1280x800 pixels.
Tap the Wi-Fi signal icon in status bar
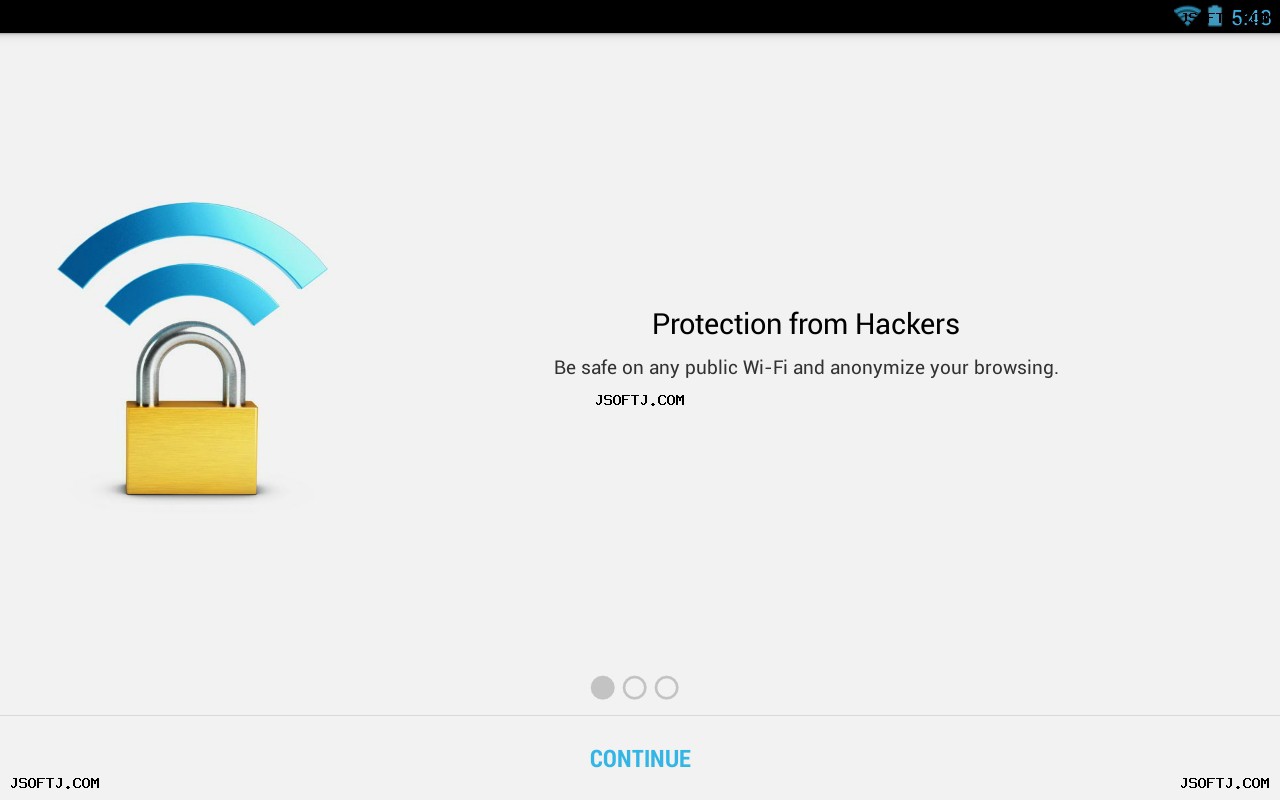coord(1187,16)
